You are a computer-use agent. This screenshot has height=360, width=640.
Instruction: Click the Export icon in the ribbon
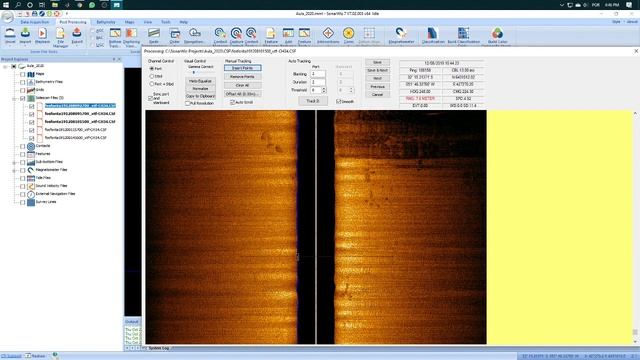point(77,33)
